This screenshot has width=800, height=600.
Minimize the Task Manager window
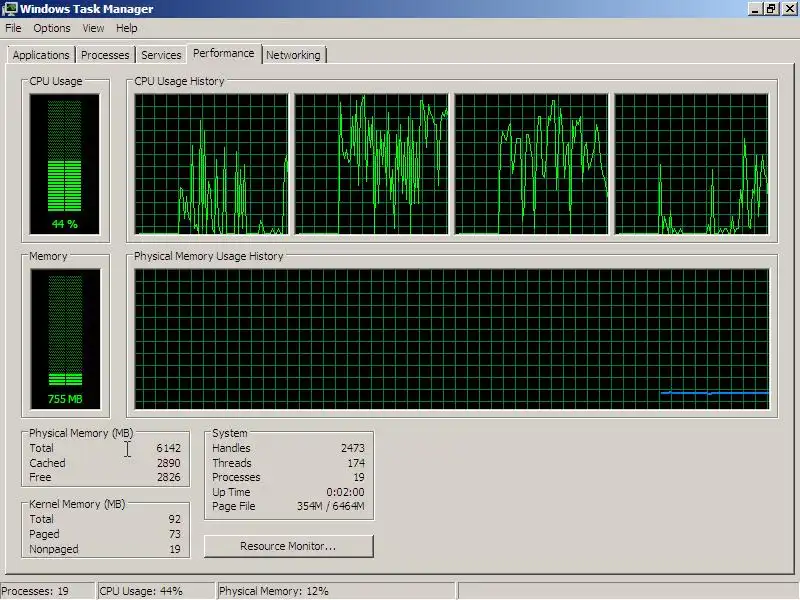pos(755,9)
